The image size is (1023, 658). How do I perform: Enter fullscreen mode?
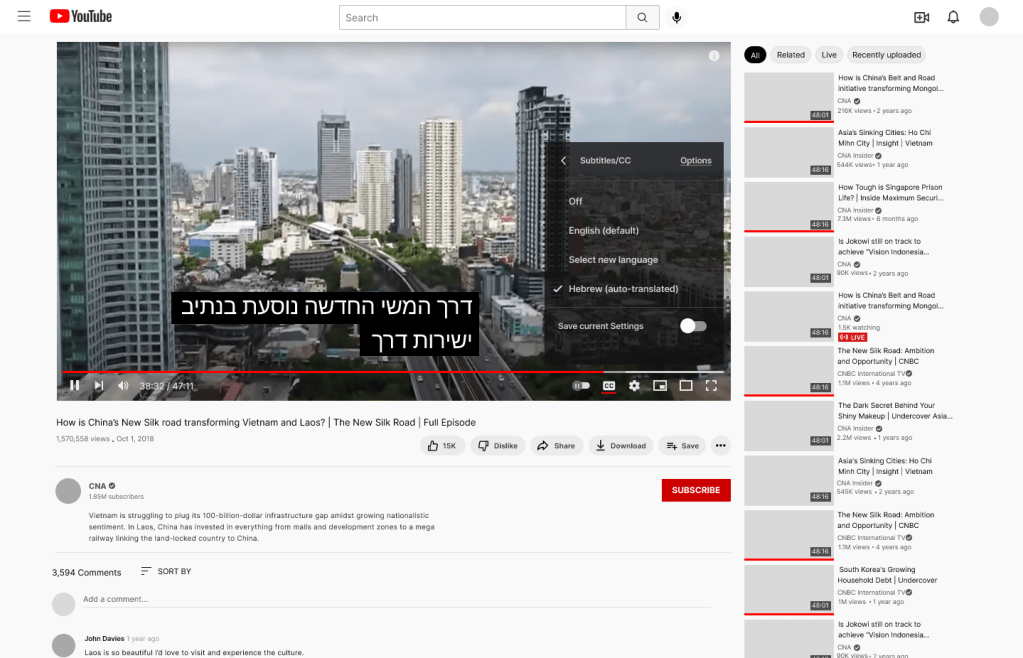pyautogui.click(x=712, y=385)
